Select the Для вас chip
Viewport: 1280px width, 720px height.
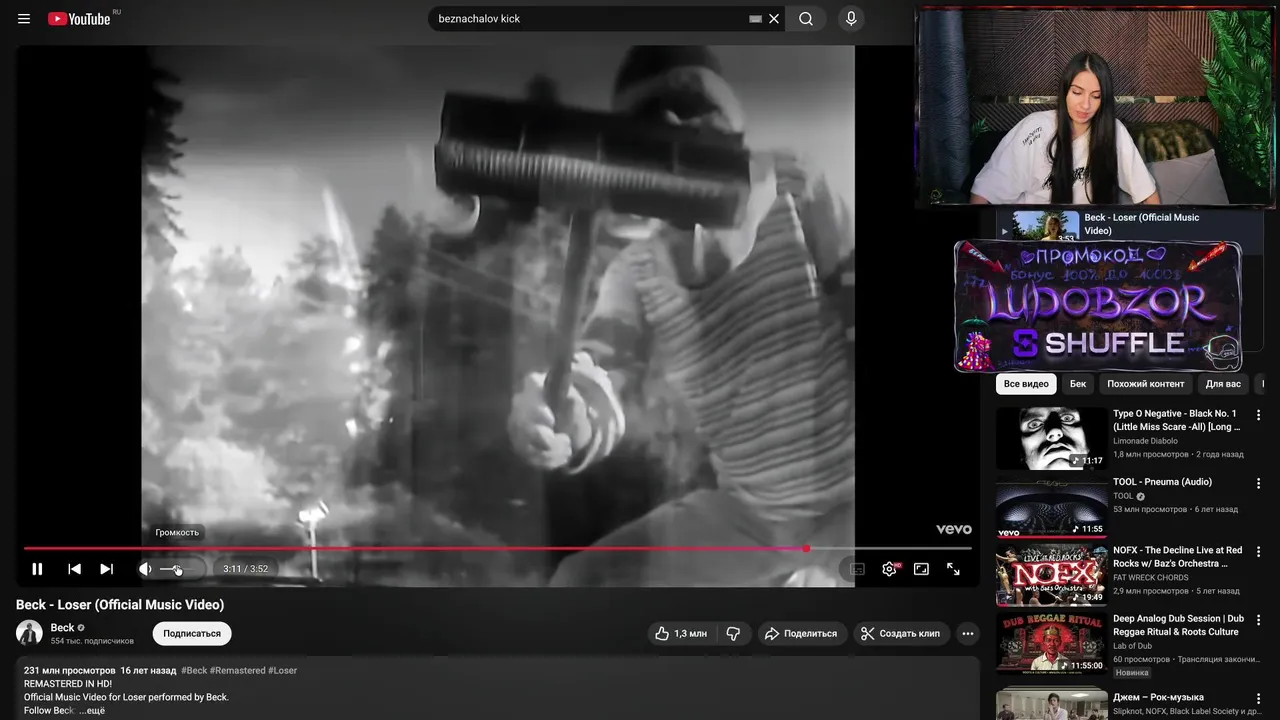coord(1223,384)
